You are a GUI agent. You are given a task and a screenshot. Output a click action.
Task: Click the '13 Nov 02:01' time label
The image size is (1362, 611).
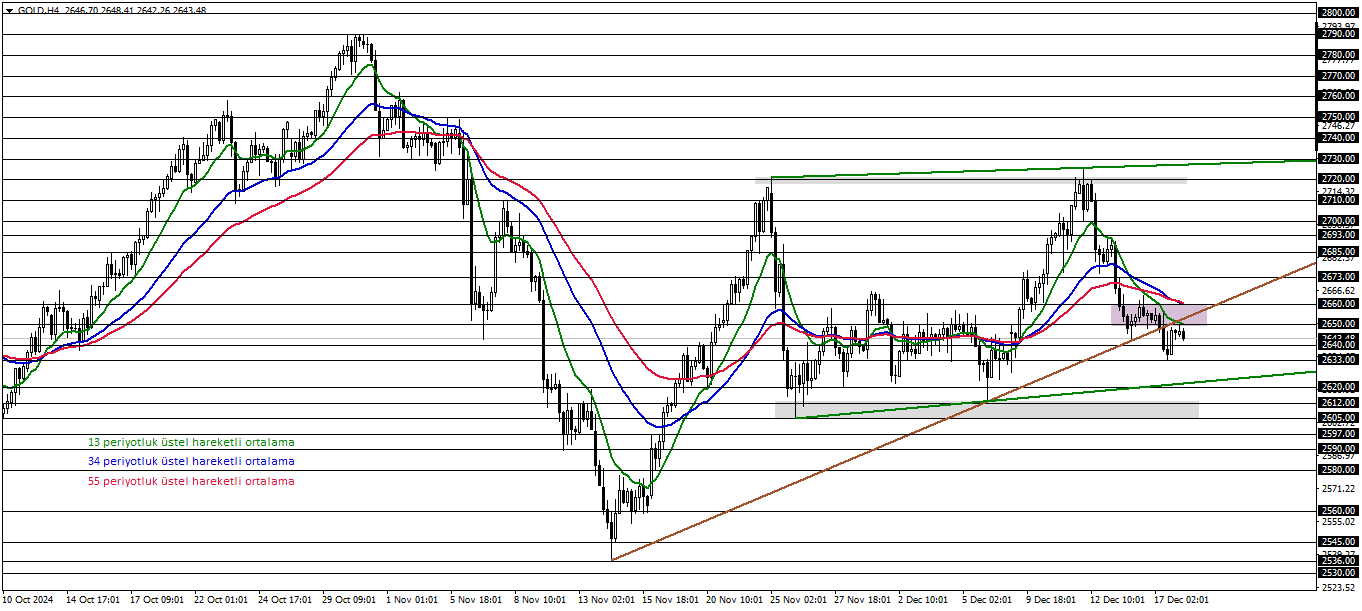tap(605, 600)
